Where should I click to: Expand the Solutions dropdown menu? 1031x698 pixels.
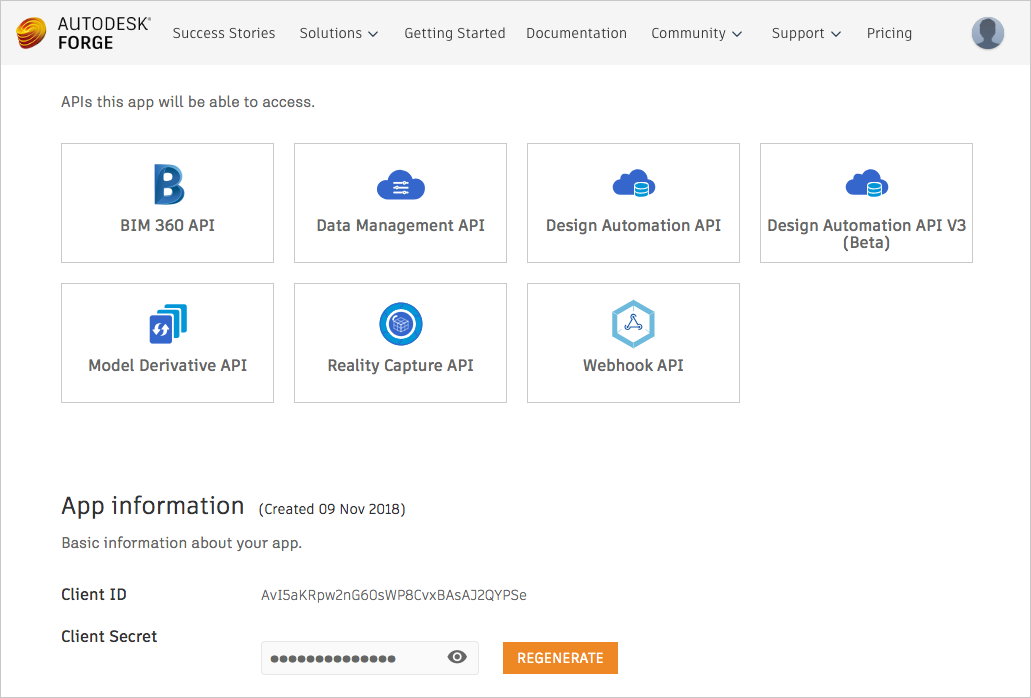coord(339,33)
